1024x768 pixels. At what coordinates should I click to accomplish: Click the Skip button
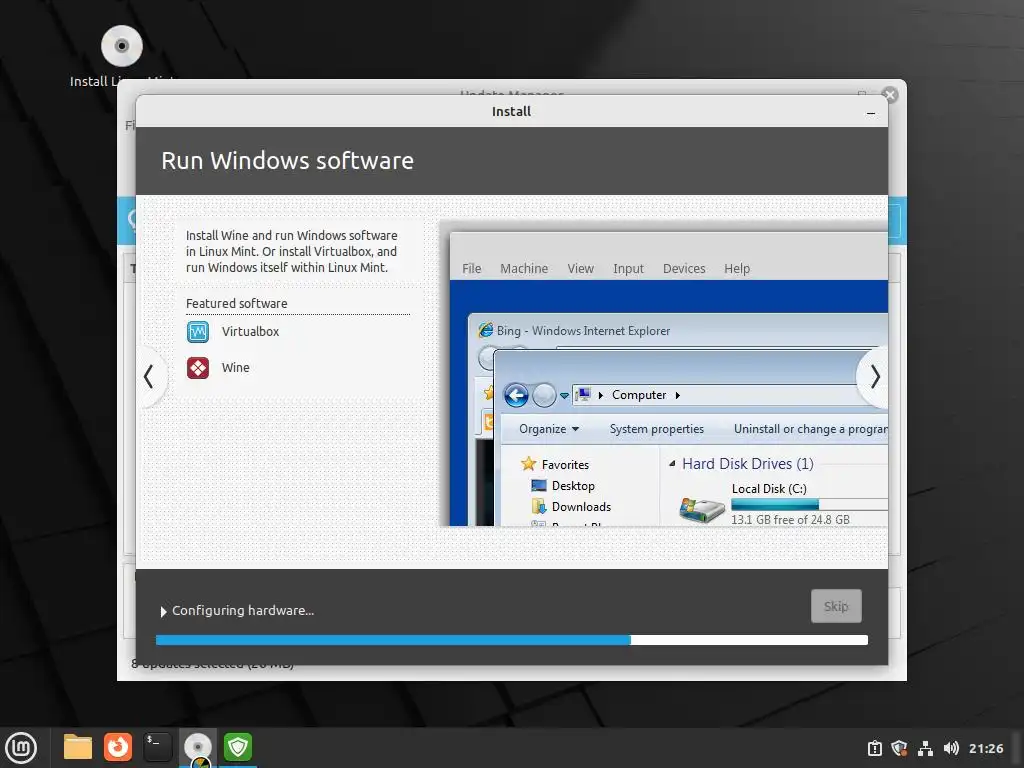pos(836,606)
